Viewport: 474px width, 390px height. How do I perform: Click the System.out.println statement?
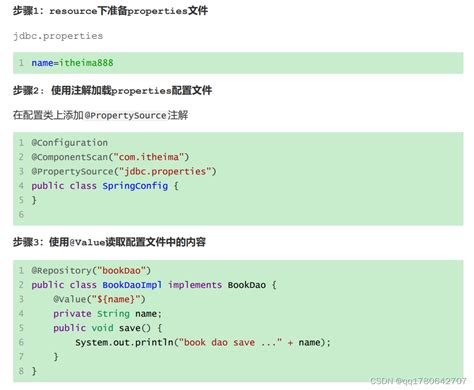coord(203,342)
